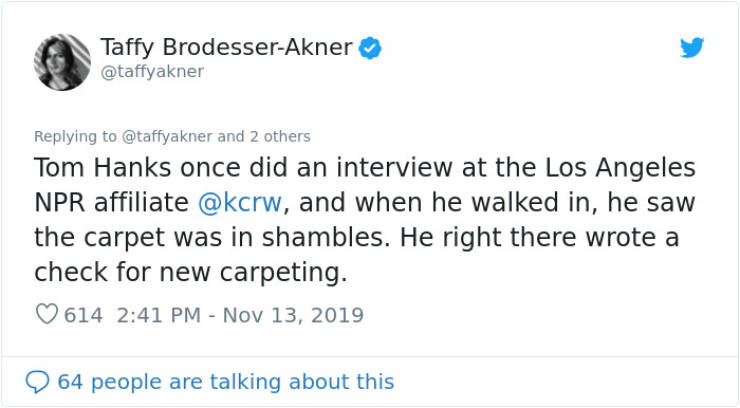740x408 pixels.
Task: Click the @taffyakner handle below the name
Action: coord(152,72)
